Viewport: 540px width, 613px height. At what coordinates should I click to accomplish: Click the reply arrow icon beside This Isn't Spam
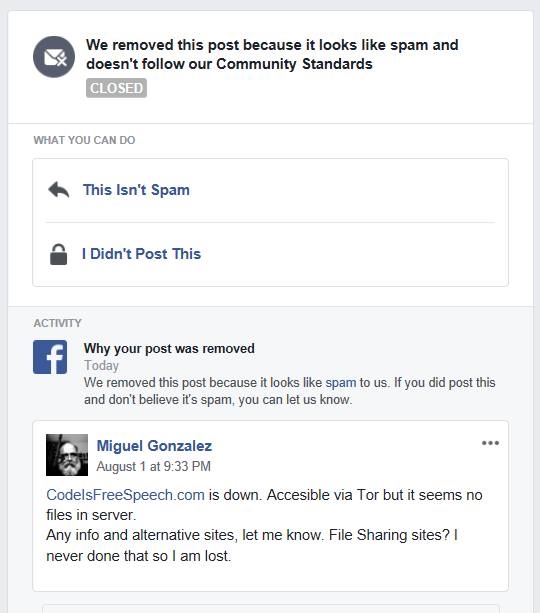point(59,190)
